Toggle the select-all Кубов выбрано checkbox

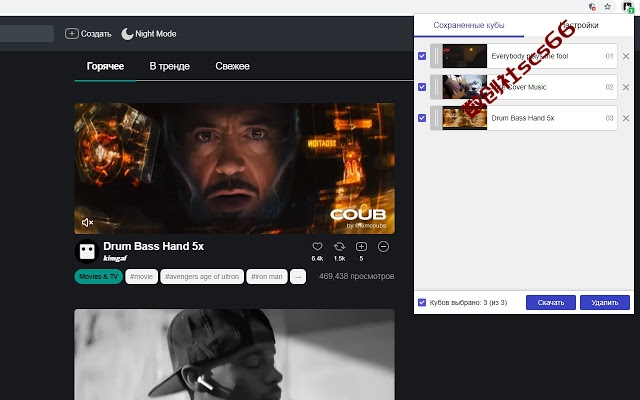click(x=422, y=302)
